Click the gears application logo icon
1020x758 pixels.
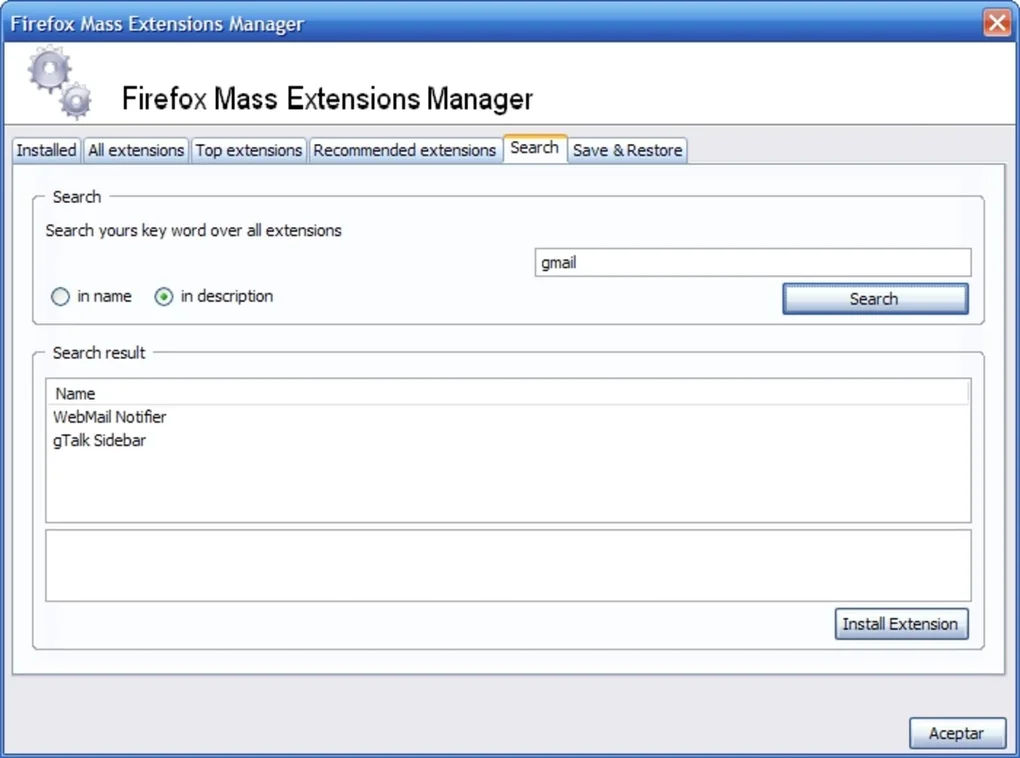click(60, 83)
